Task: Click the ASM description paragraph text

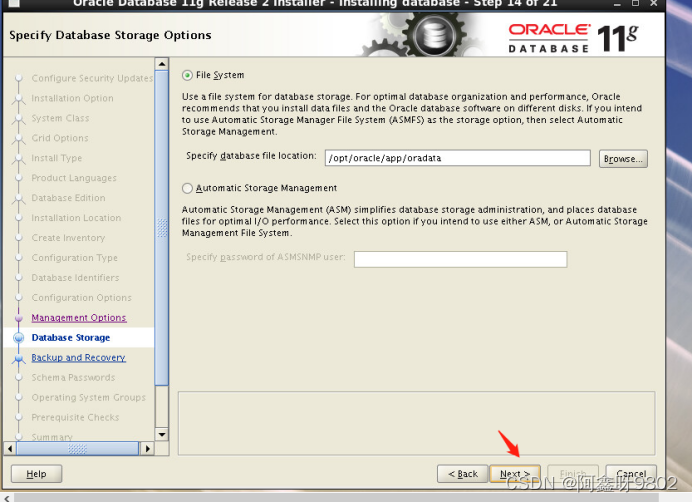Action: [415, 221]
